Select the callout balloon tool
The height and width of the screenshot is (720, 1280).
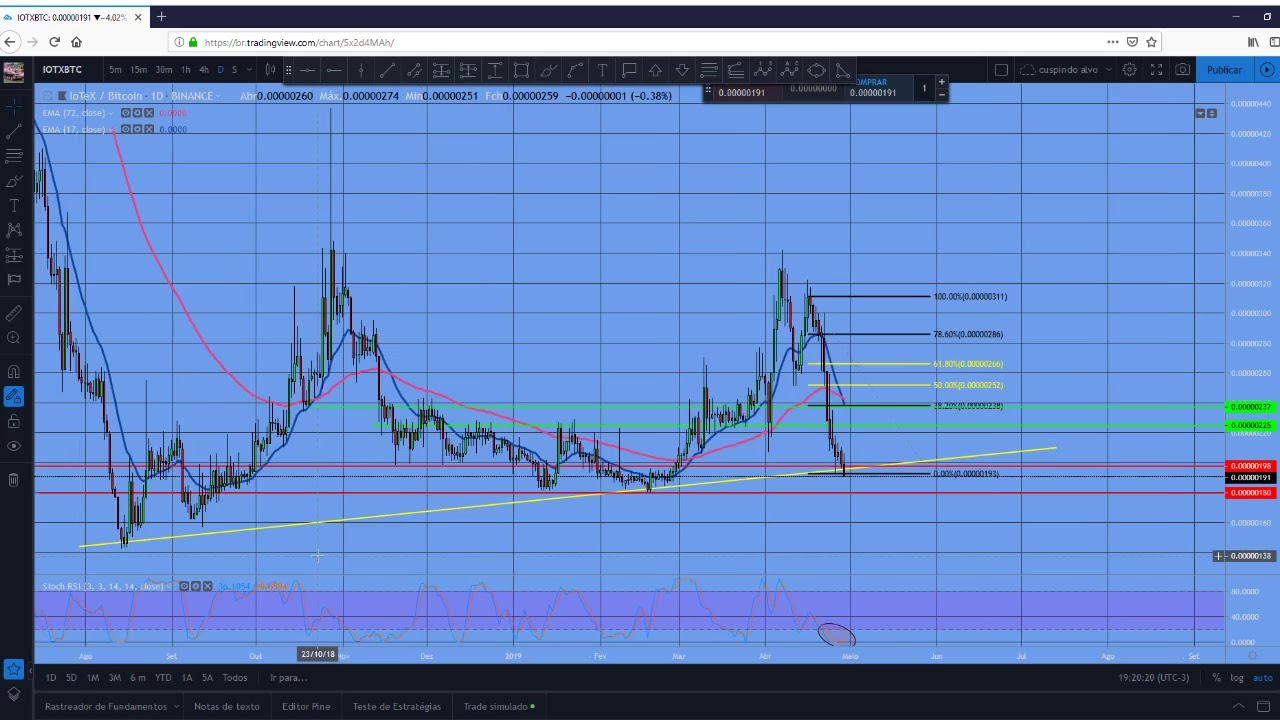click(x=629, y=70)
